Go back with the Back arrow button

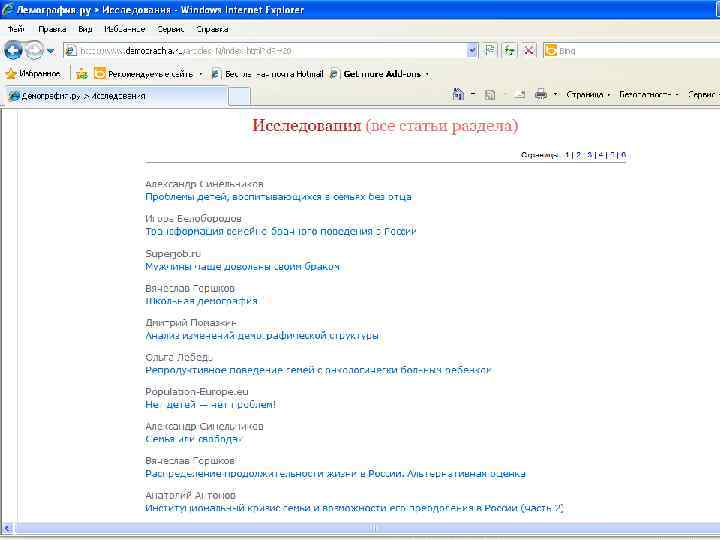[x=13, y=50]
